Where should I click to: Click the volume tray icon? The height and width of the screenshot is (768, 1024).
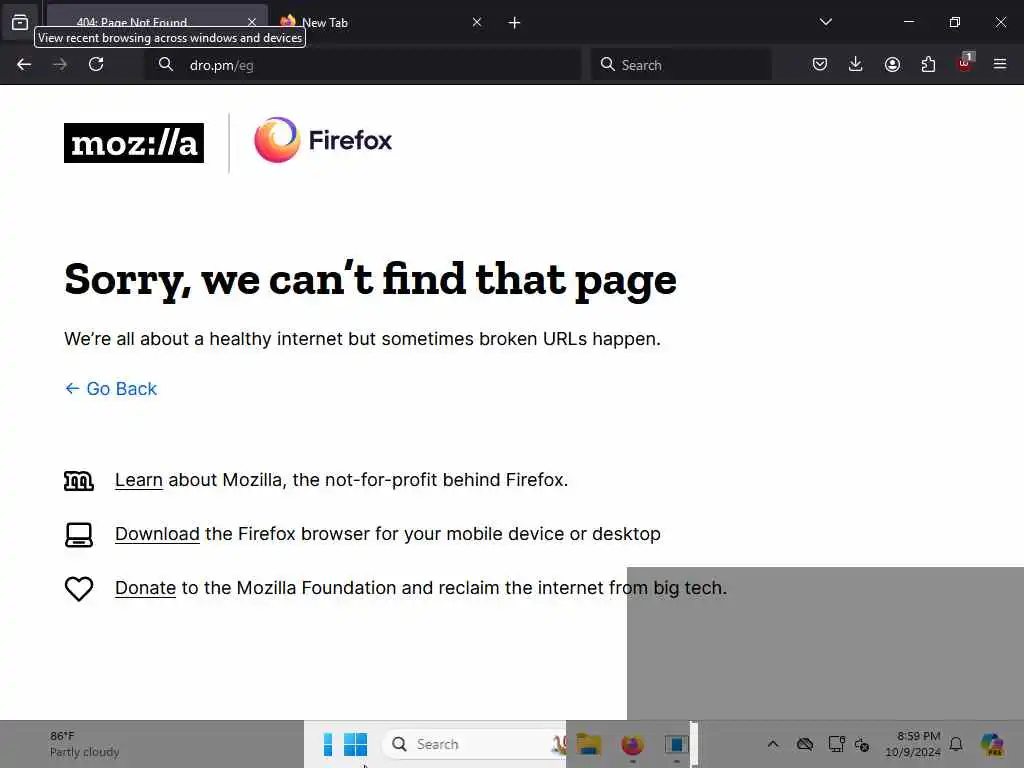[862, 744]
